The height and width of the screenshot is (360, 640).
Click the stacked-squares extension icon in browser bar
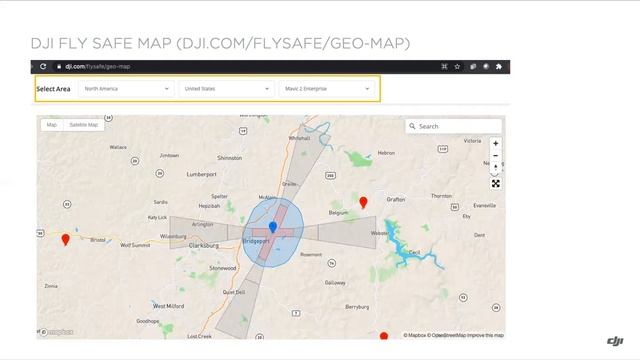[473, 67]
